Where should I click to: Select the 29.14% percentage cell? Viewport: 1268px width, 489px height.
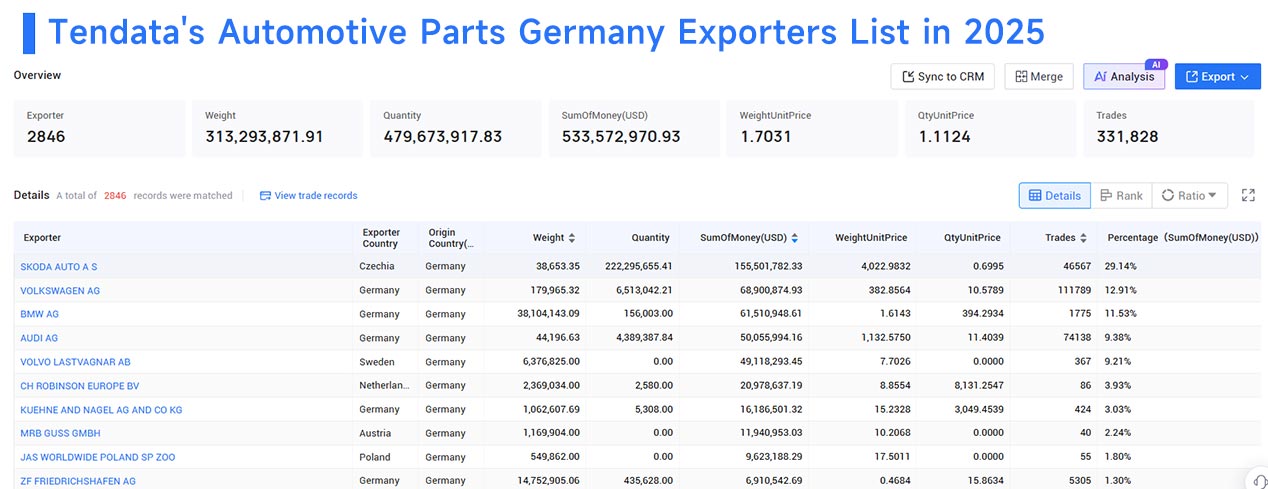click(1120, 267)
